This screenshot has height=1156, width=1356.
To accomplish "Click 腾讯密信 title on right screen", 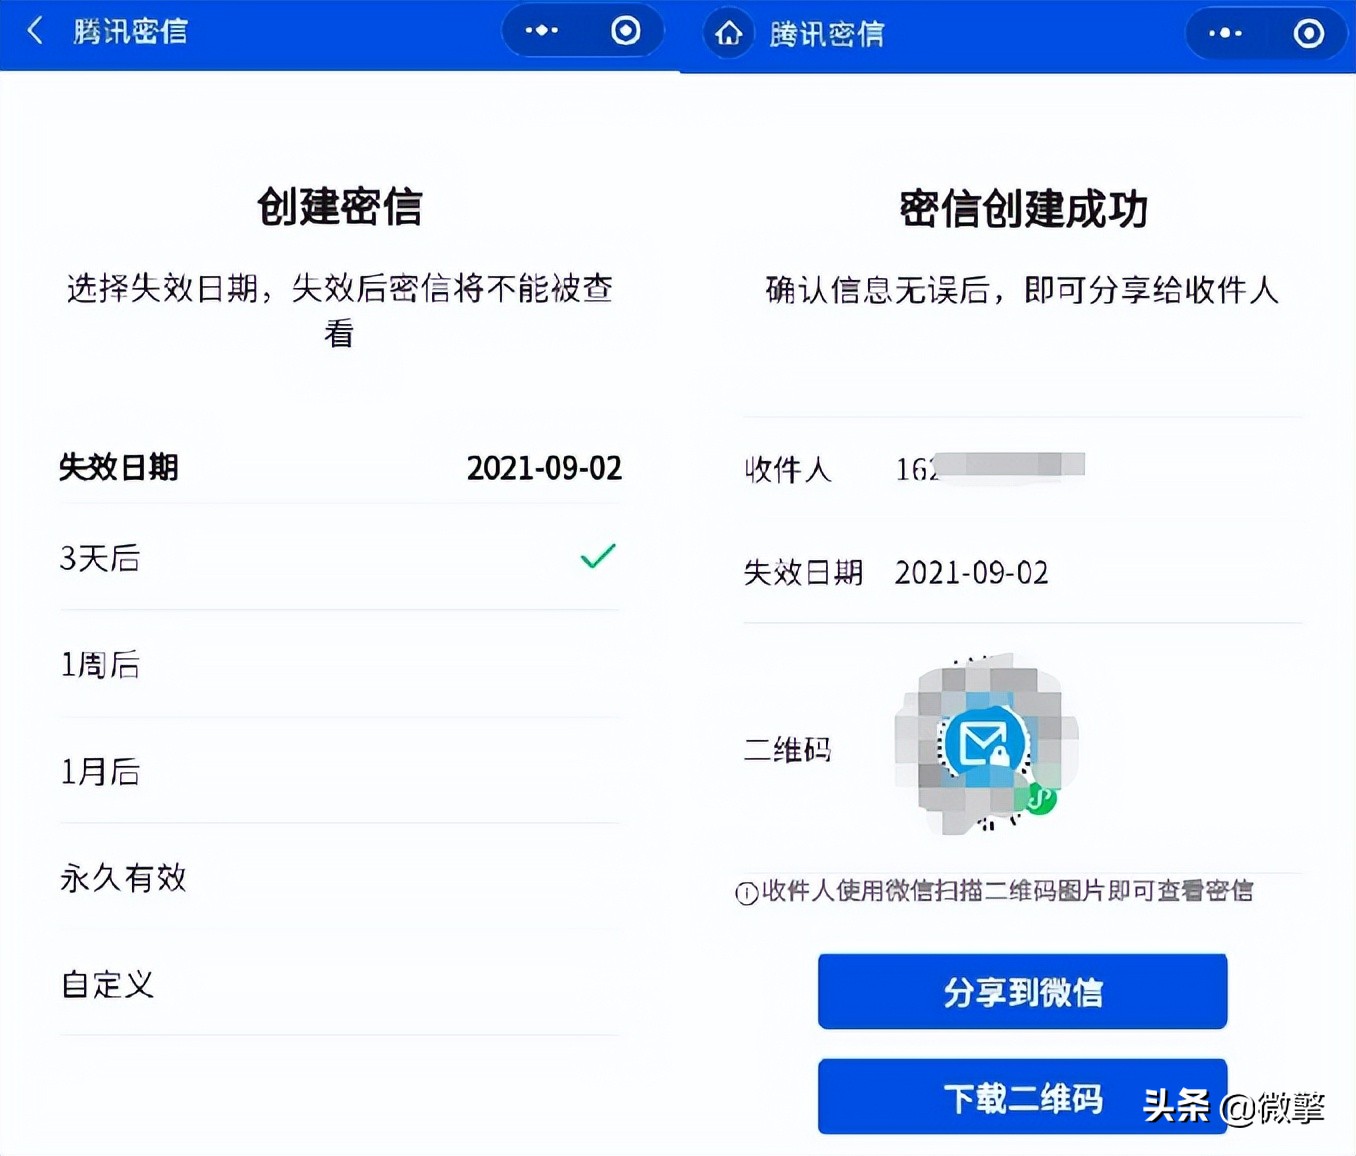I will pyautogui.click(x=827, y=34).
